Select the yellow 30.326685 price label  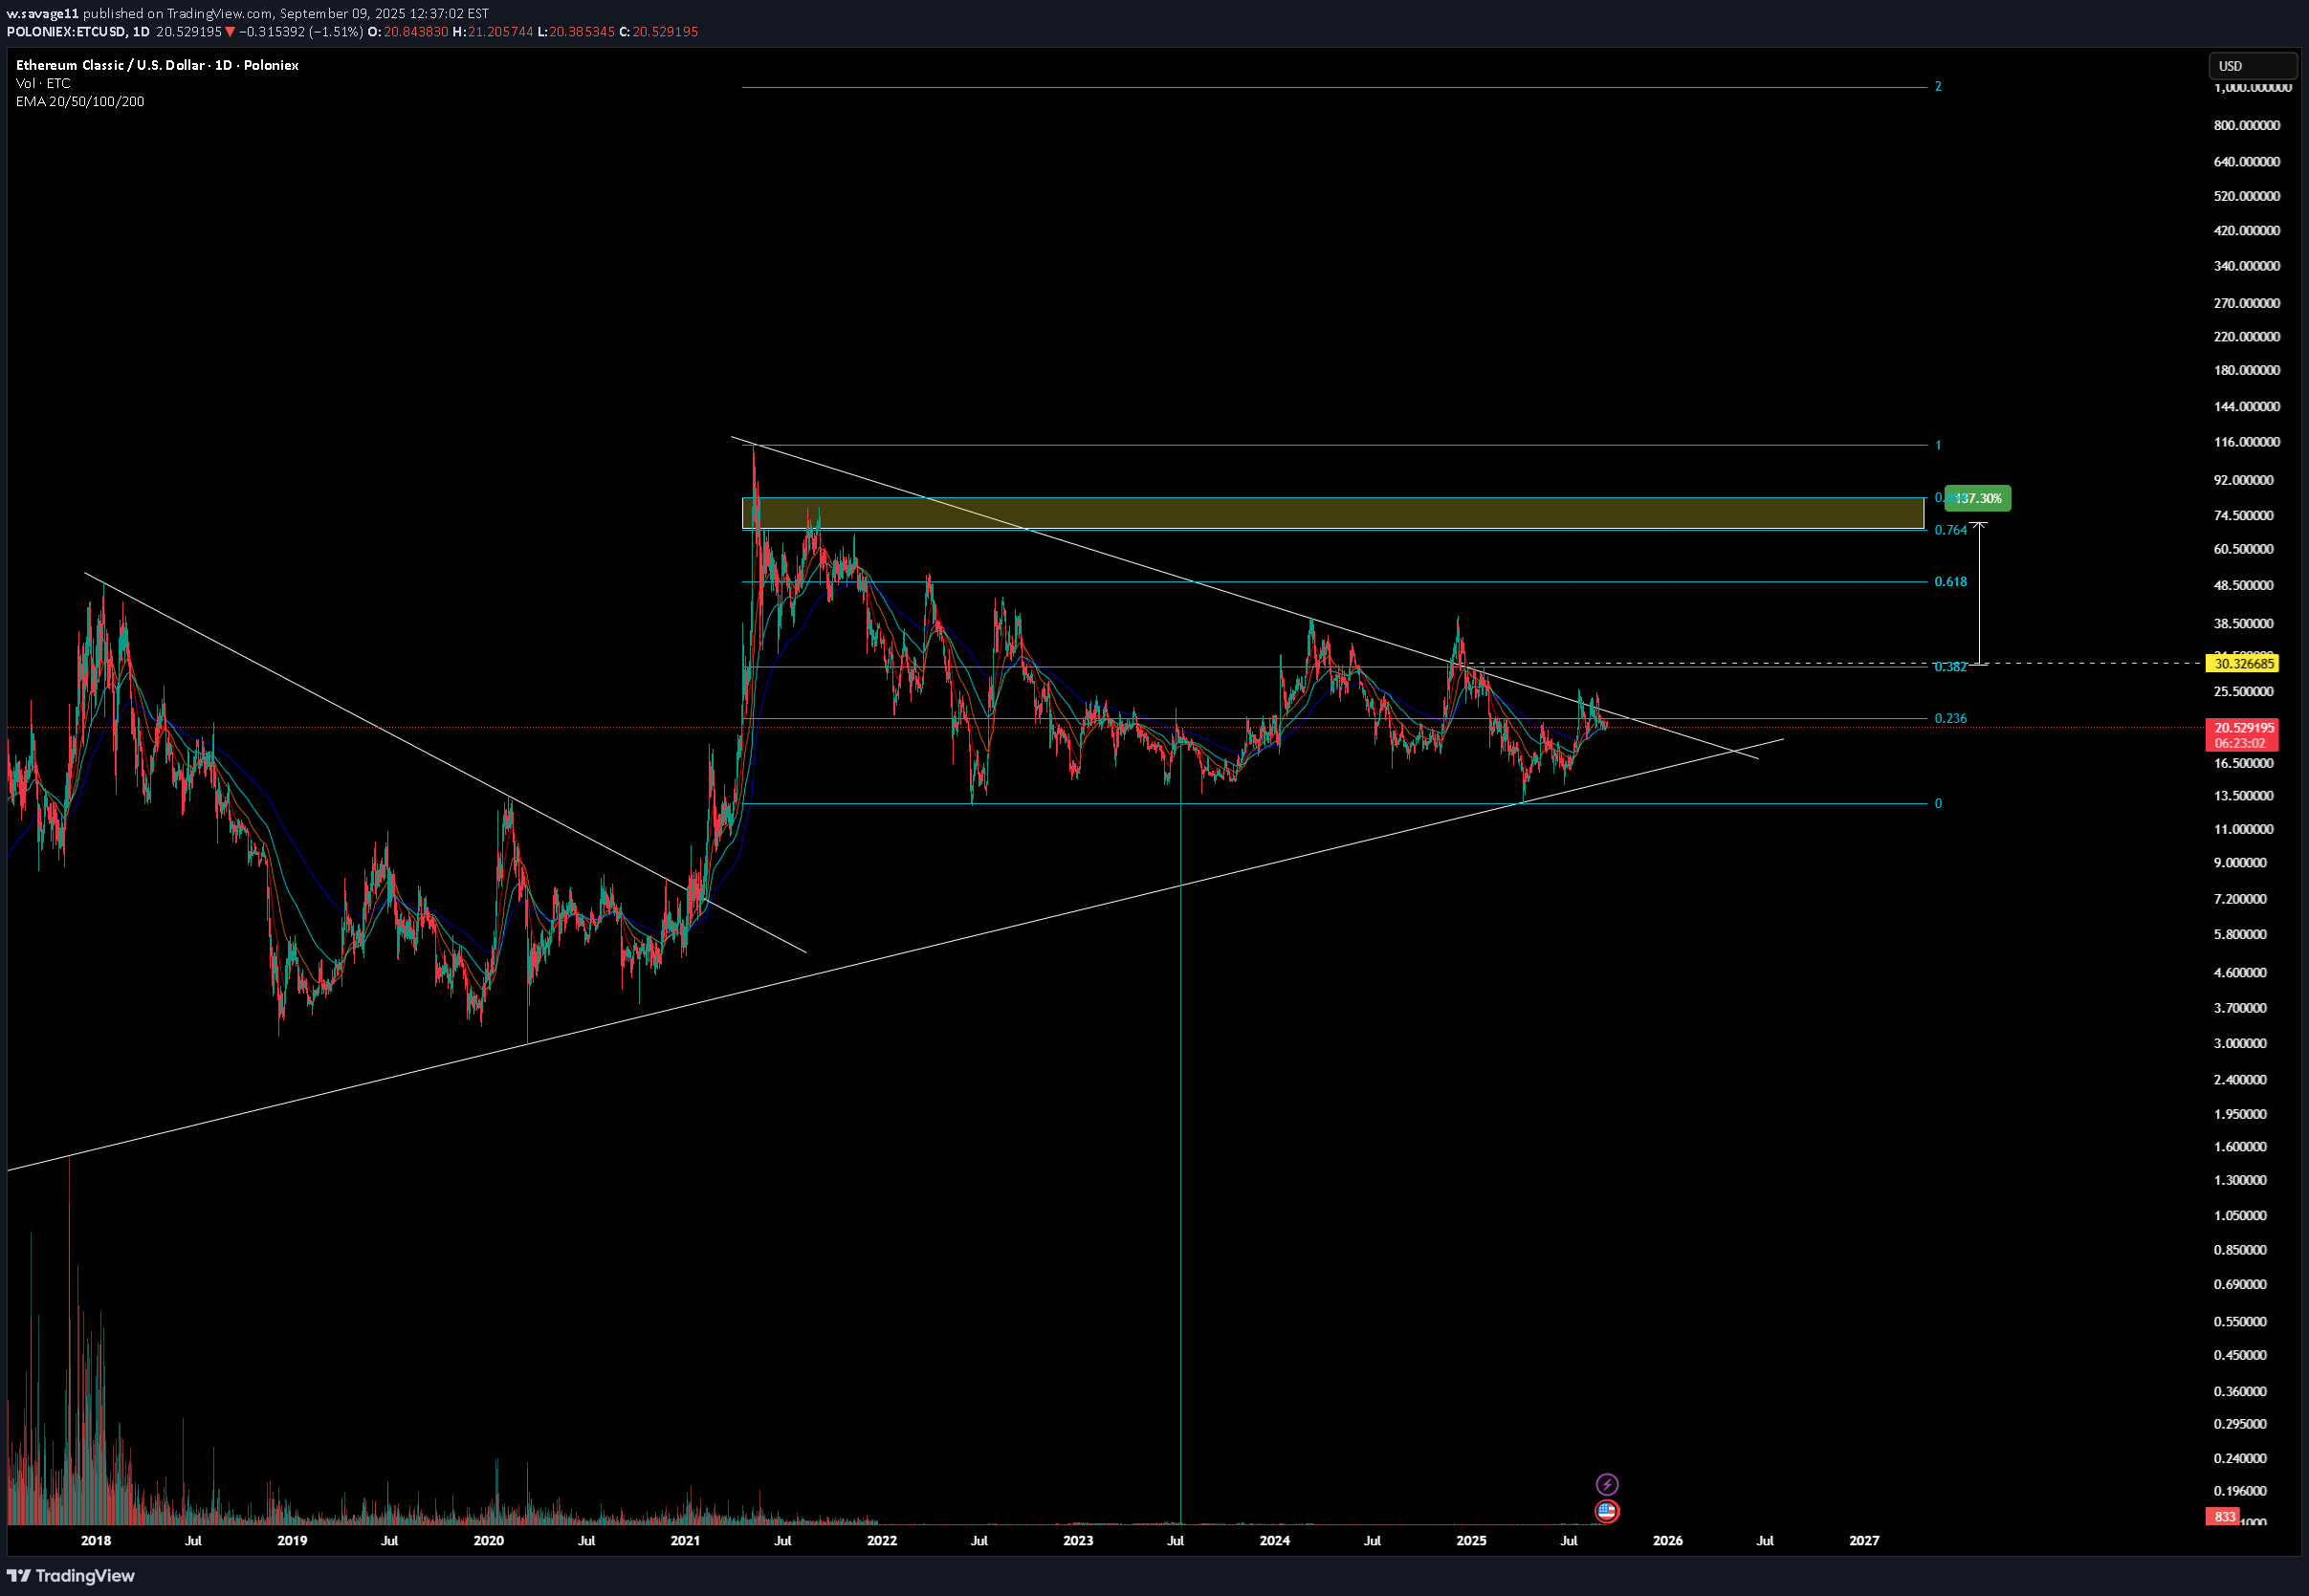point(2244,663)
